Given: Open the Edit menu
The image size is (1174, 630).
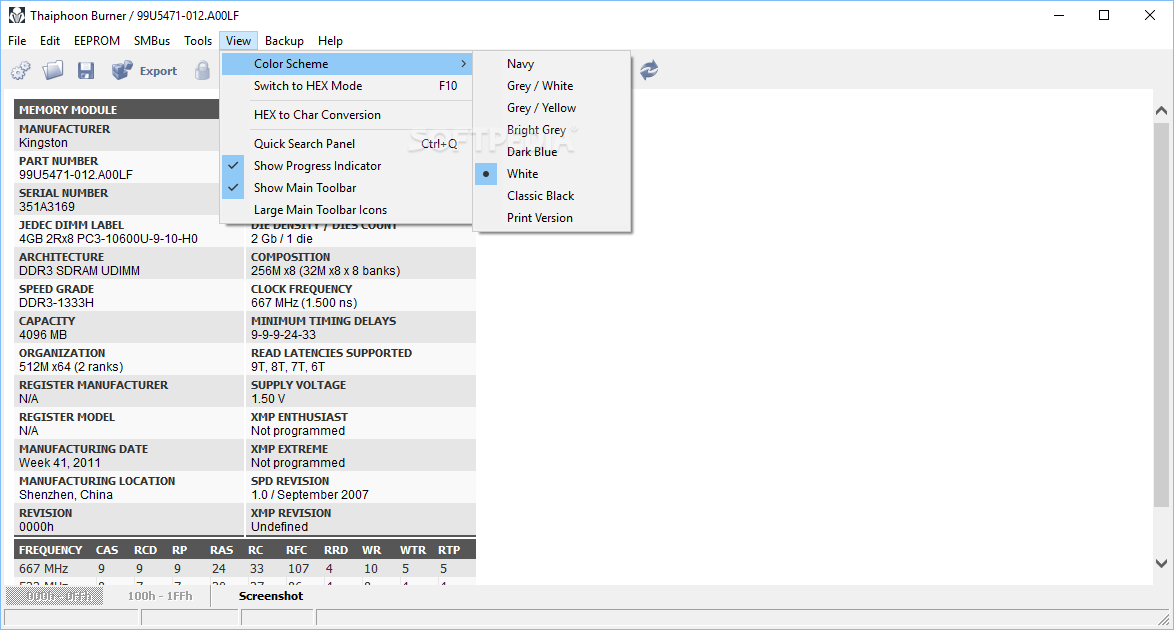Looking at the screenshot, I should [50, 40].
